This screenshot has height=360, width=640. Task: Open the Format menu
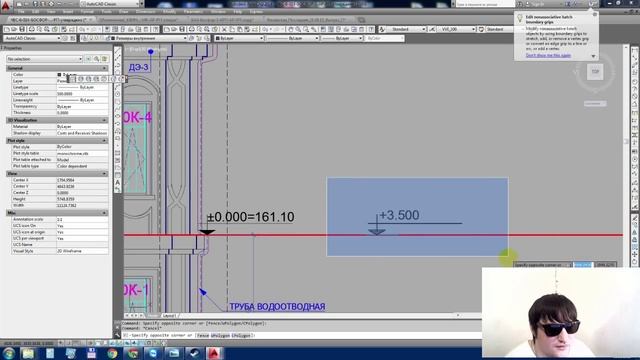click(x=87, y=12)
